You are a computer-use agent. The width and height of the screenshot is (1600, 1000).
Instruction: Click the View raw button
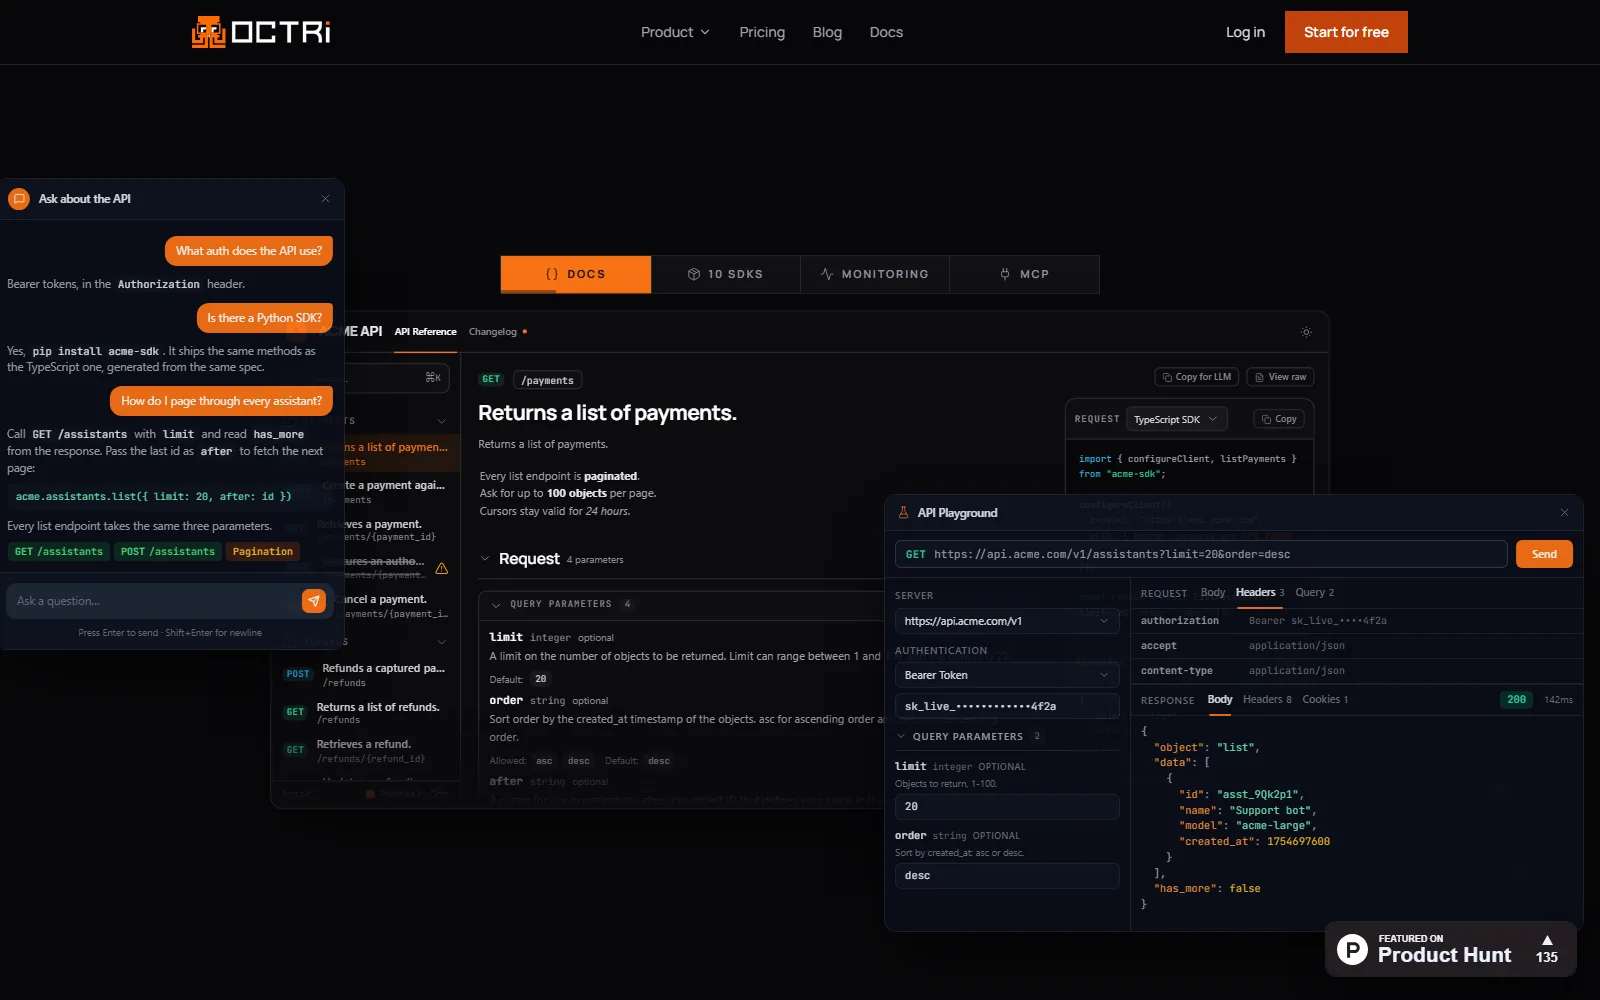1280,377
